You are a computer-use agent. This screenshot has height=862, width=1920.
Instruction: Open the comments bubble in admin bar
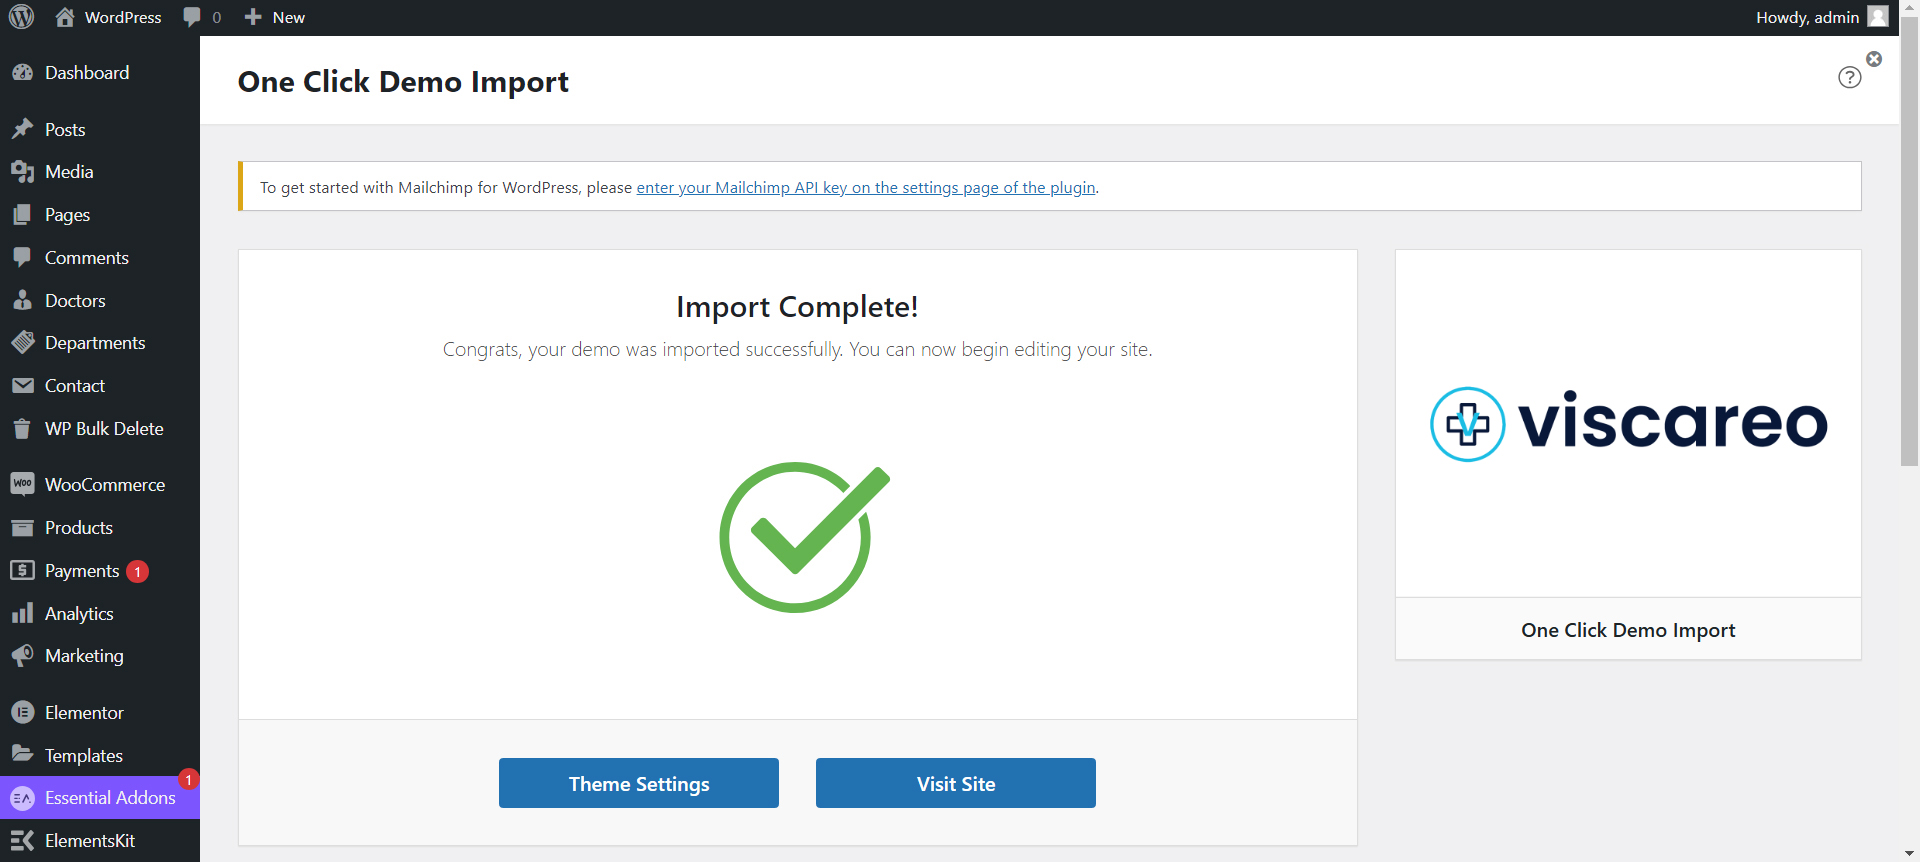(x=201, y=17)
